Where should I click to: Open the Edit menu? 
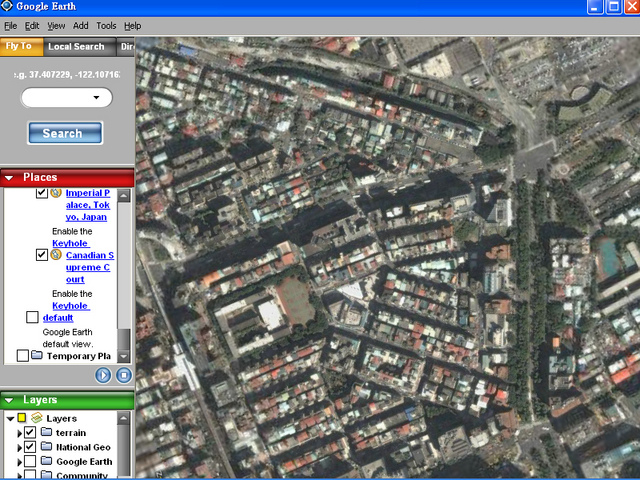point(32,26)
